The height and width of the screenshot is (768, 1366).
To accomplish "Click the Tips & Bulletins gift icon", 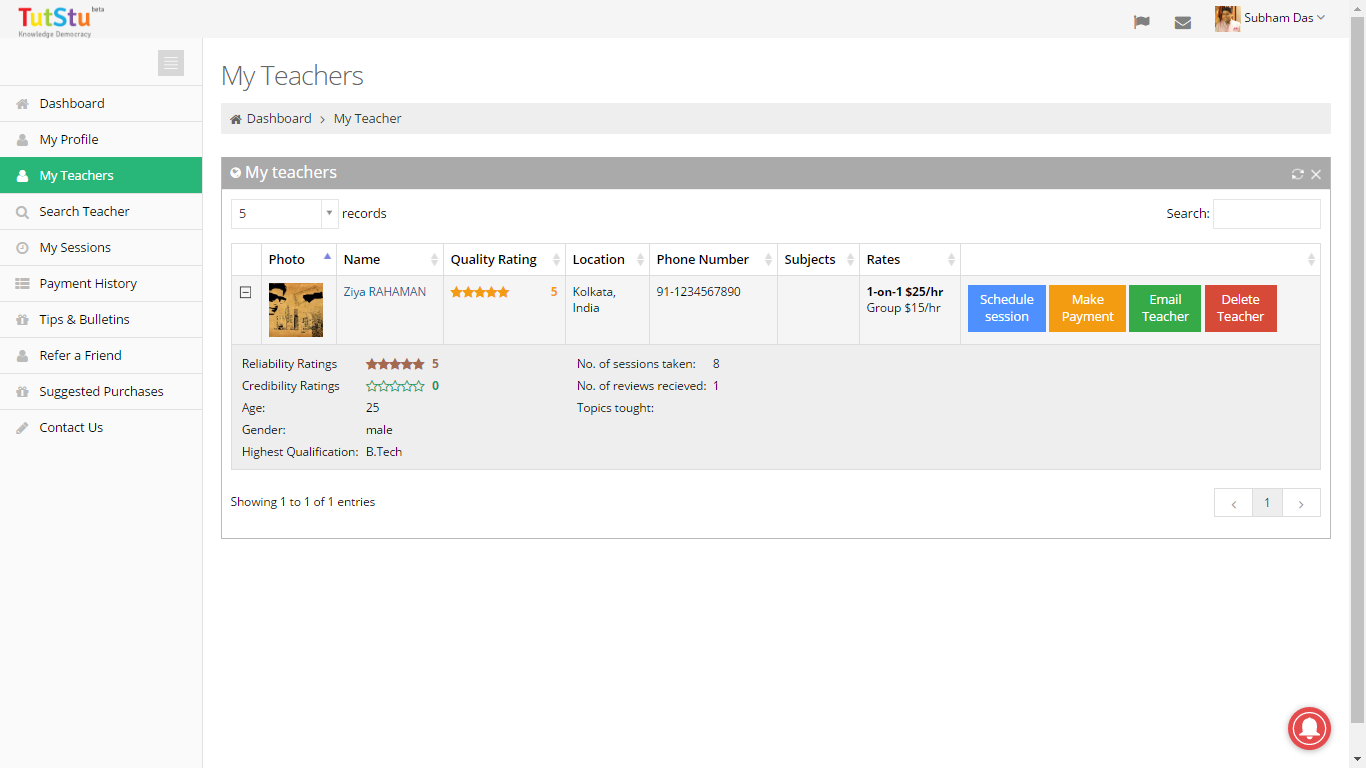I will click(22, 320).
